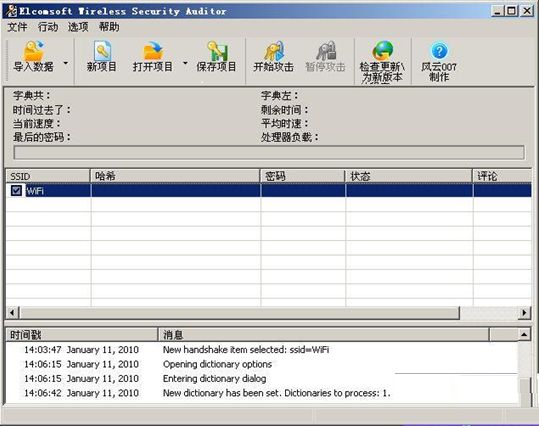The width and height of the screenshot is (539, 428).
Task: Open the 文件 menu
Action: click(17, 27)
